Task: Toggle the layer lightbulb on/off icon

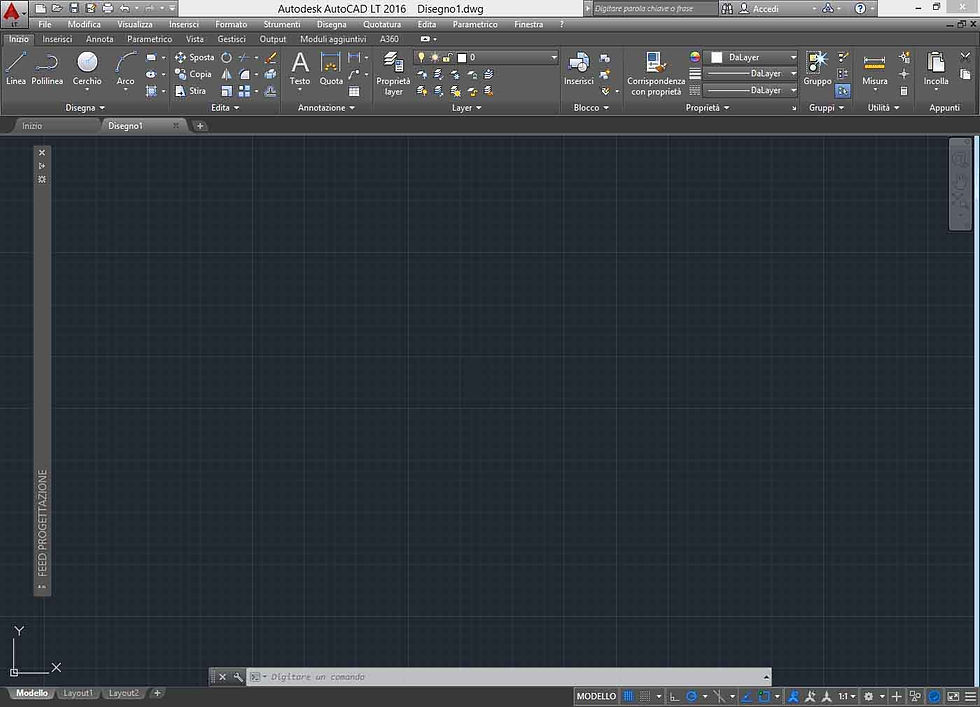Action: pyautogui.click(x=421, y=58)
